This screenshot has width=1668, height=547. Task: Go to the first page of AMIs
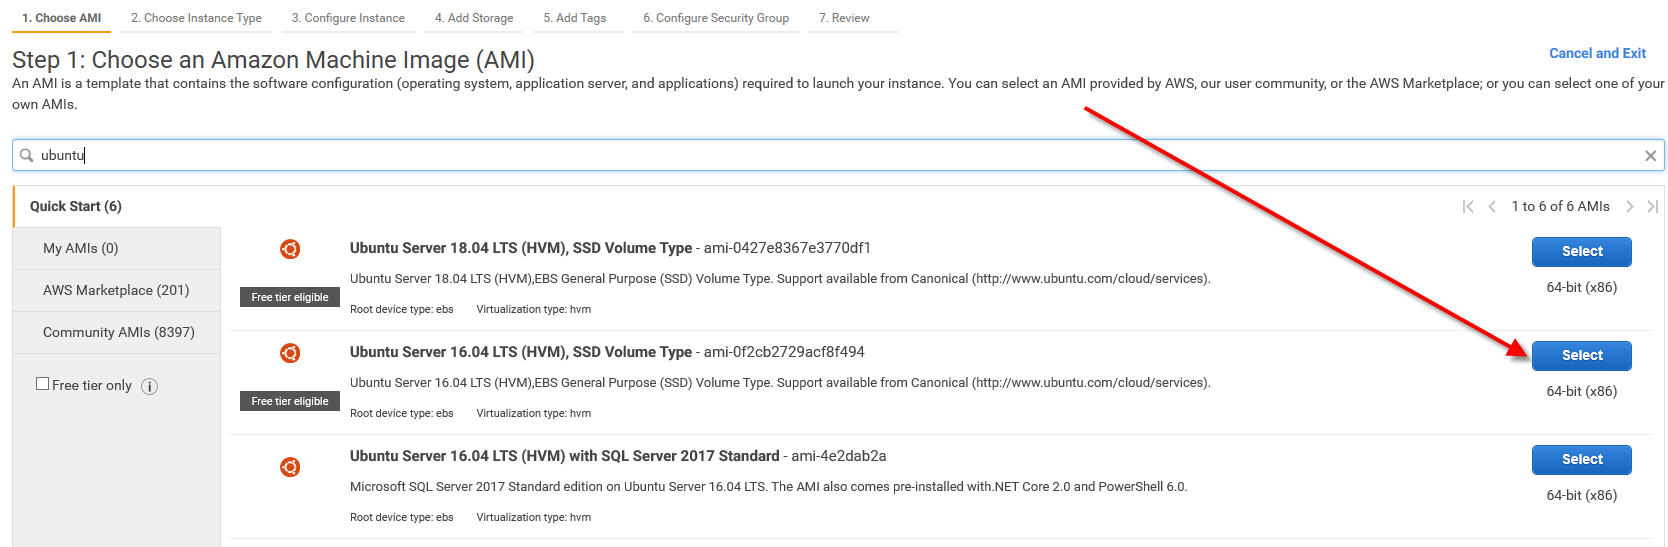(1467, 207)
